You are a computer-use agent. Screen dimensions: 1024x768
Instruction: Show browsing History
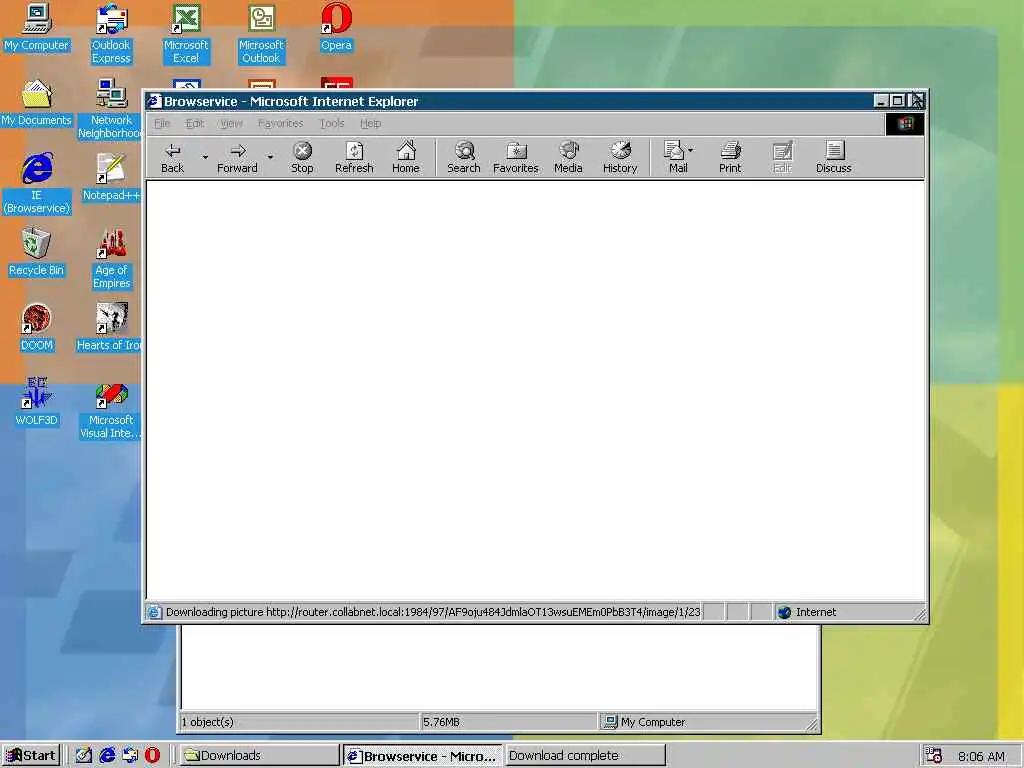(x=620, y=157)
